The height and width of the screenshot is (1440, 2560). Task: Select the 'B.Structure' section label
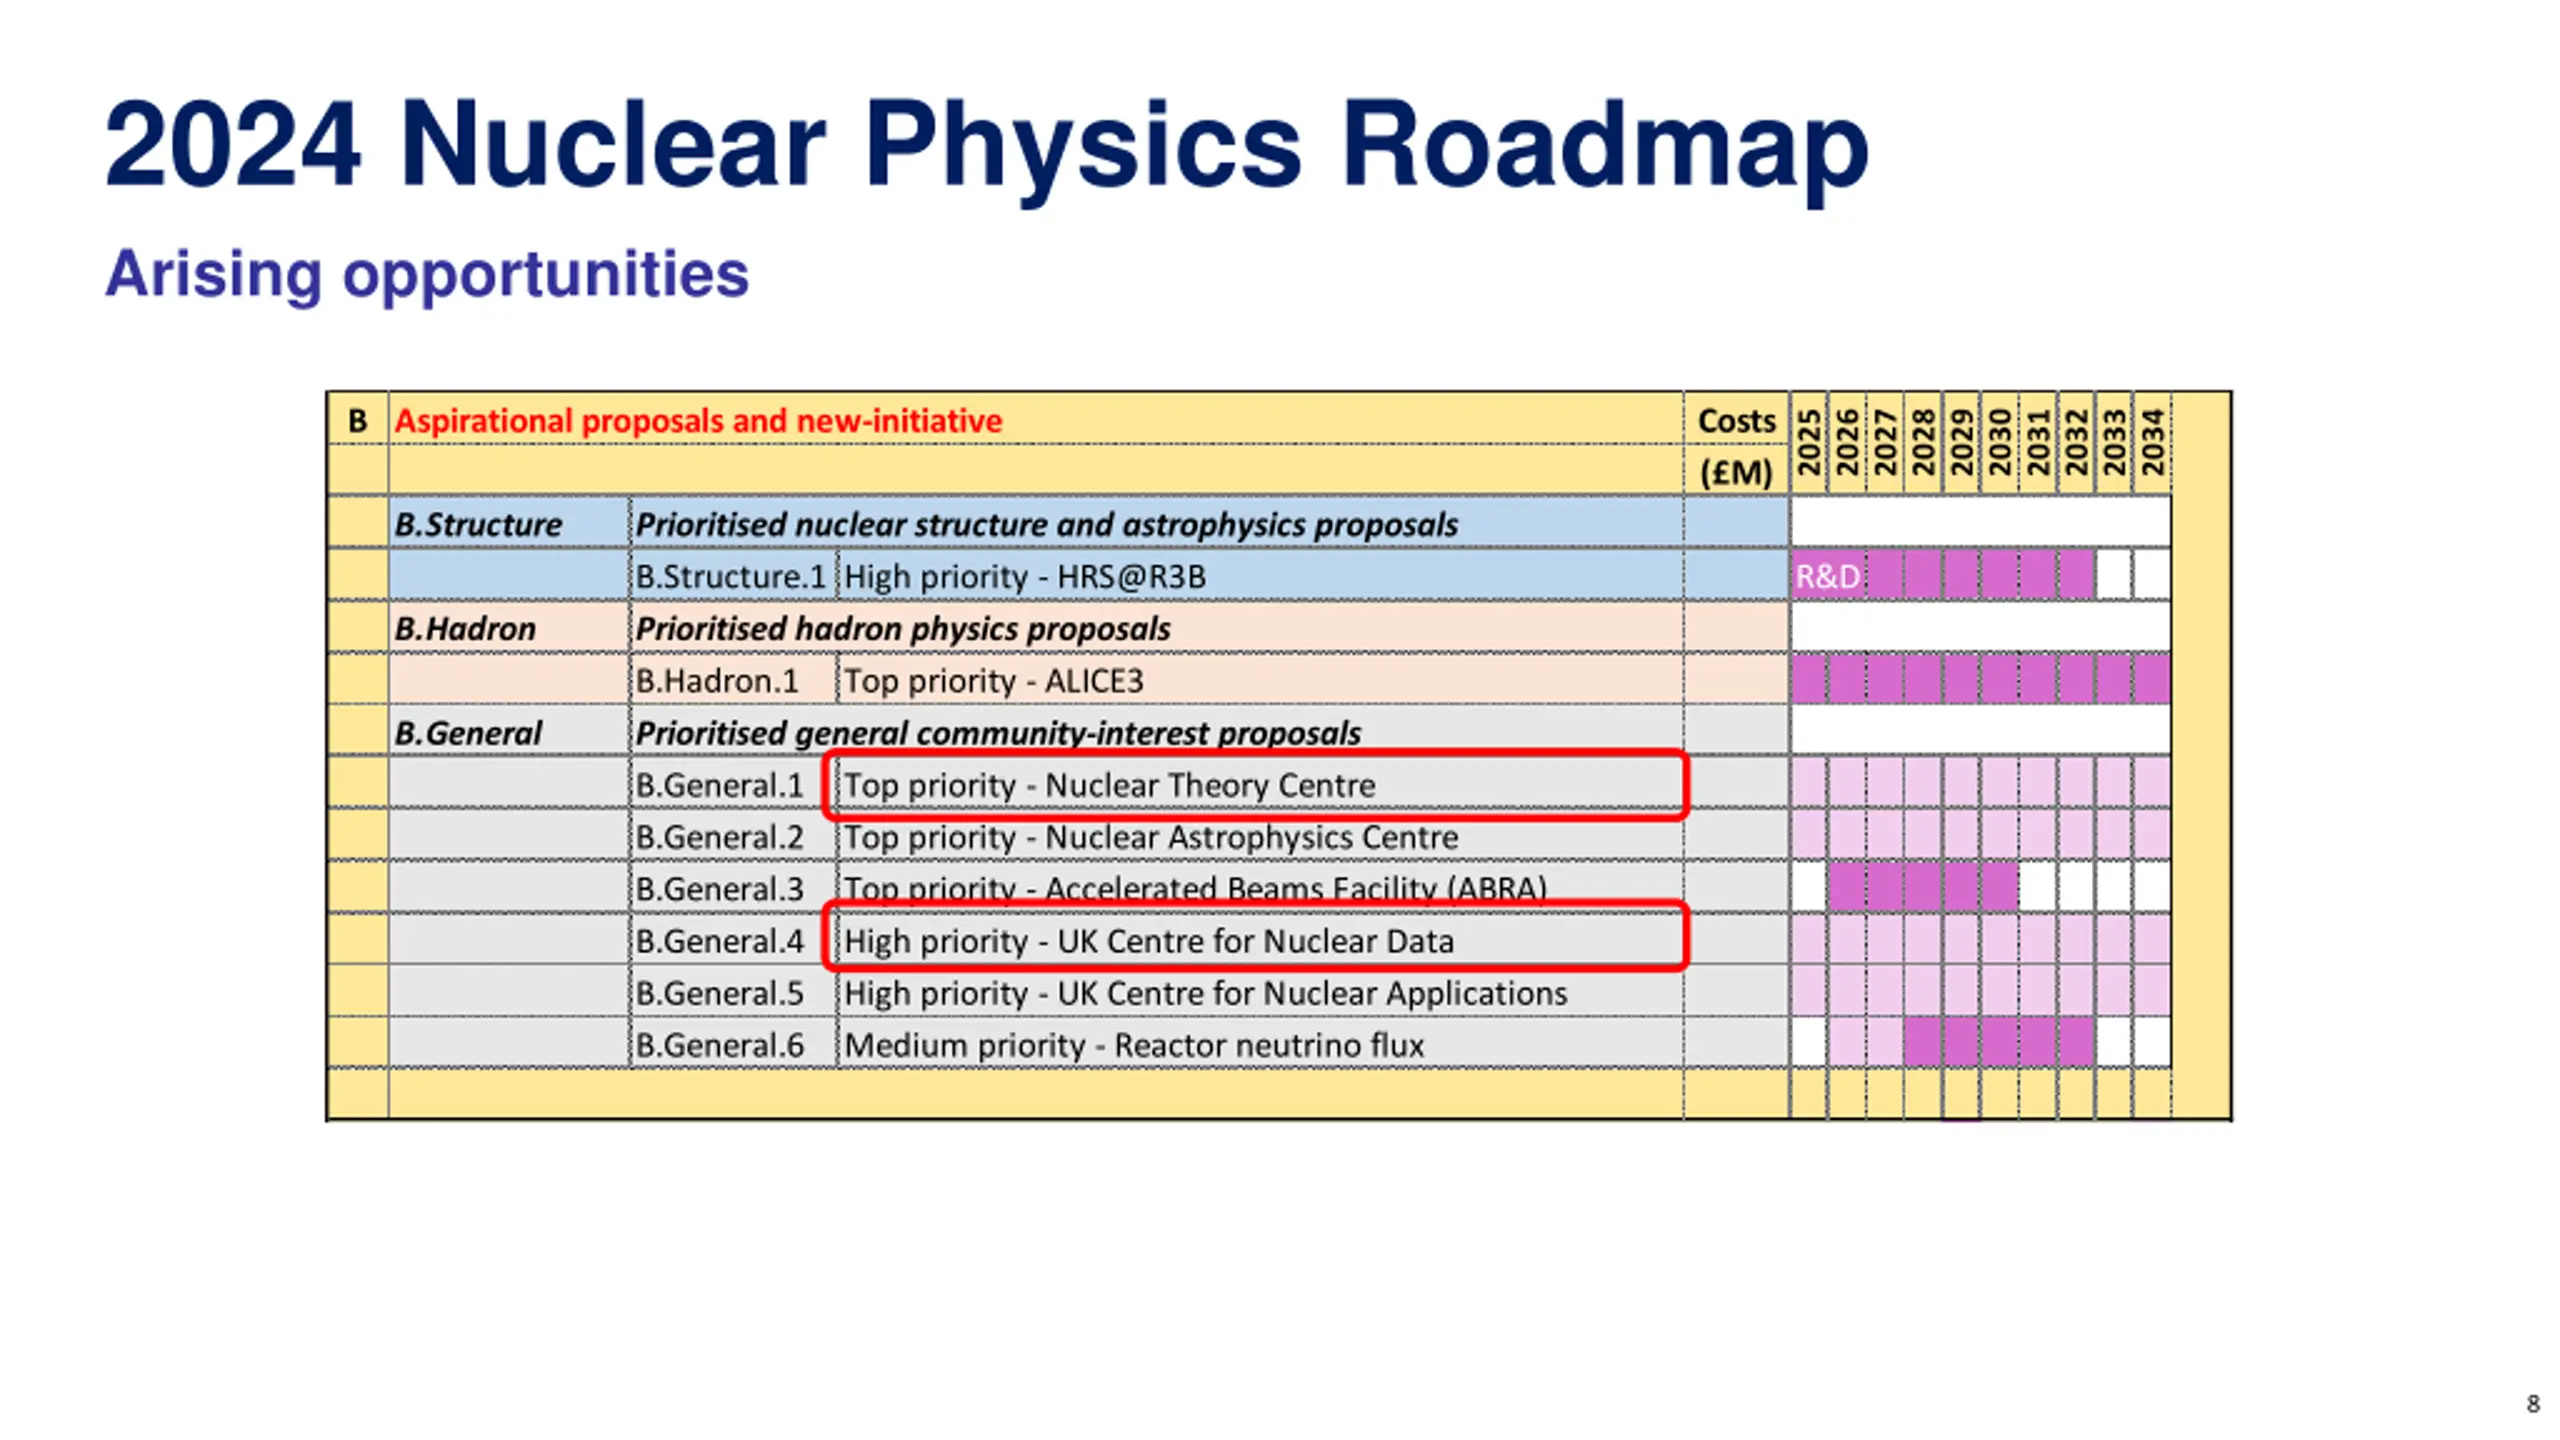(478, 525)
